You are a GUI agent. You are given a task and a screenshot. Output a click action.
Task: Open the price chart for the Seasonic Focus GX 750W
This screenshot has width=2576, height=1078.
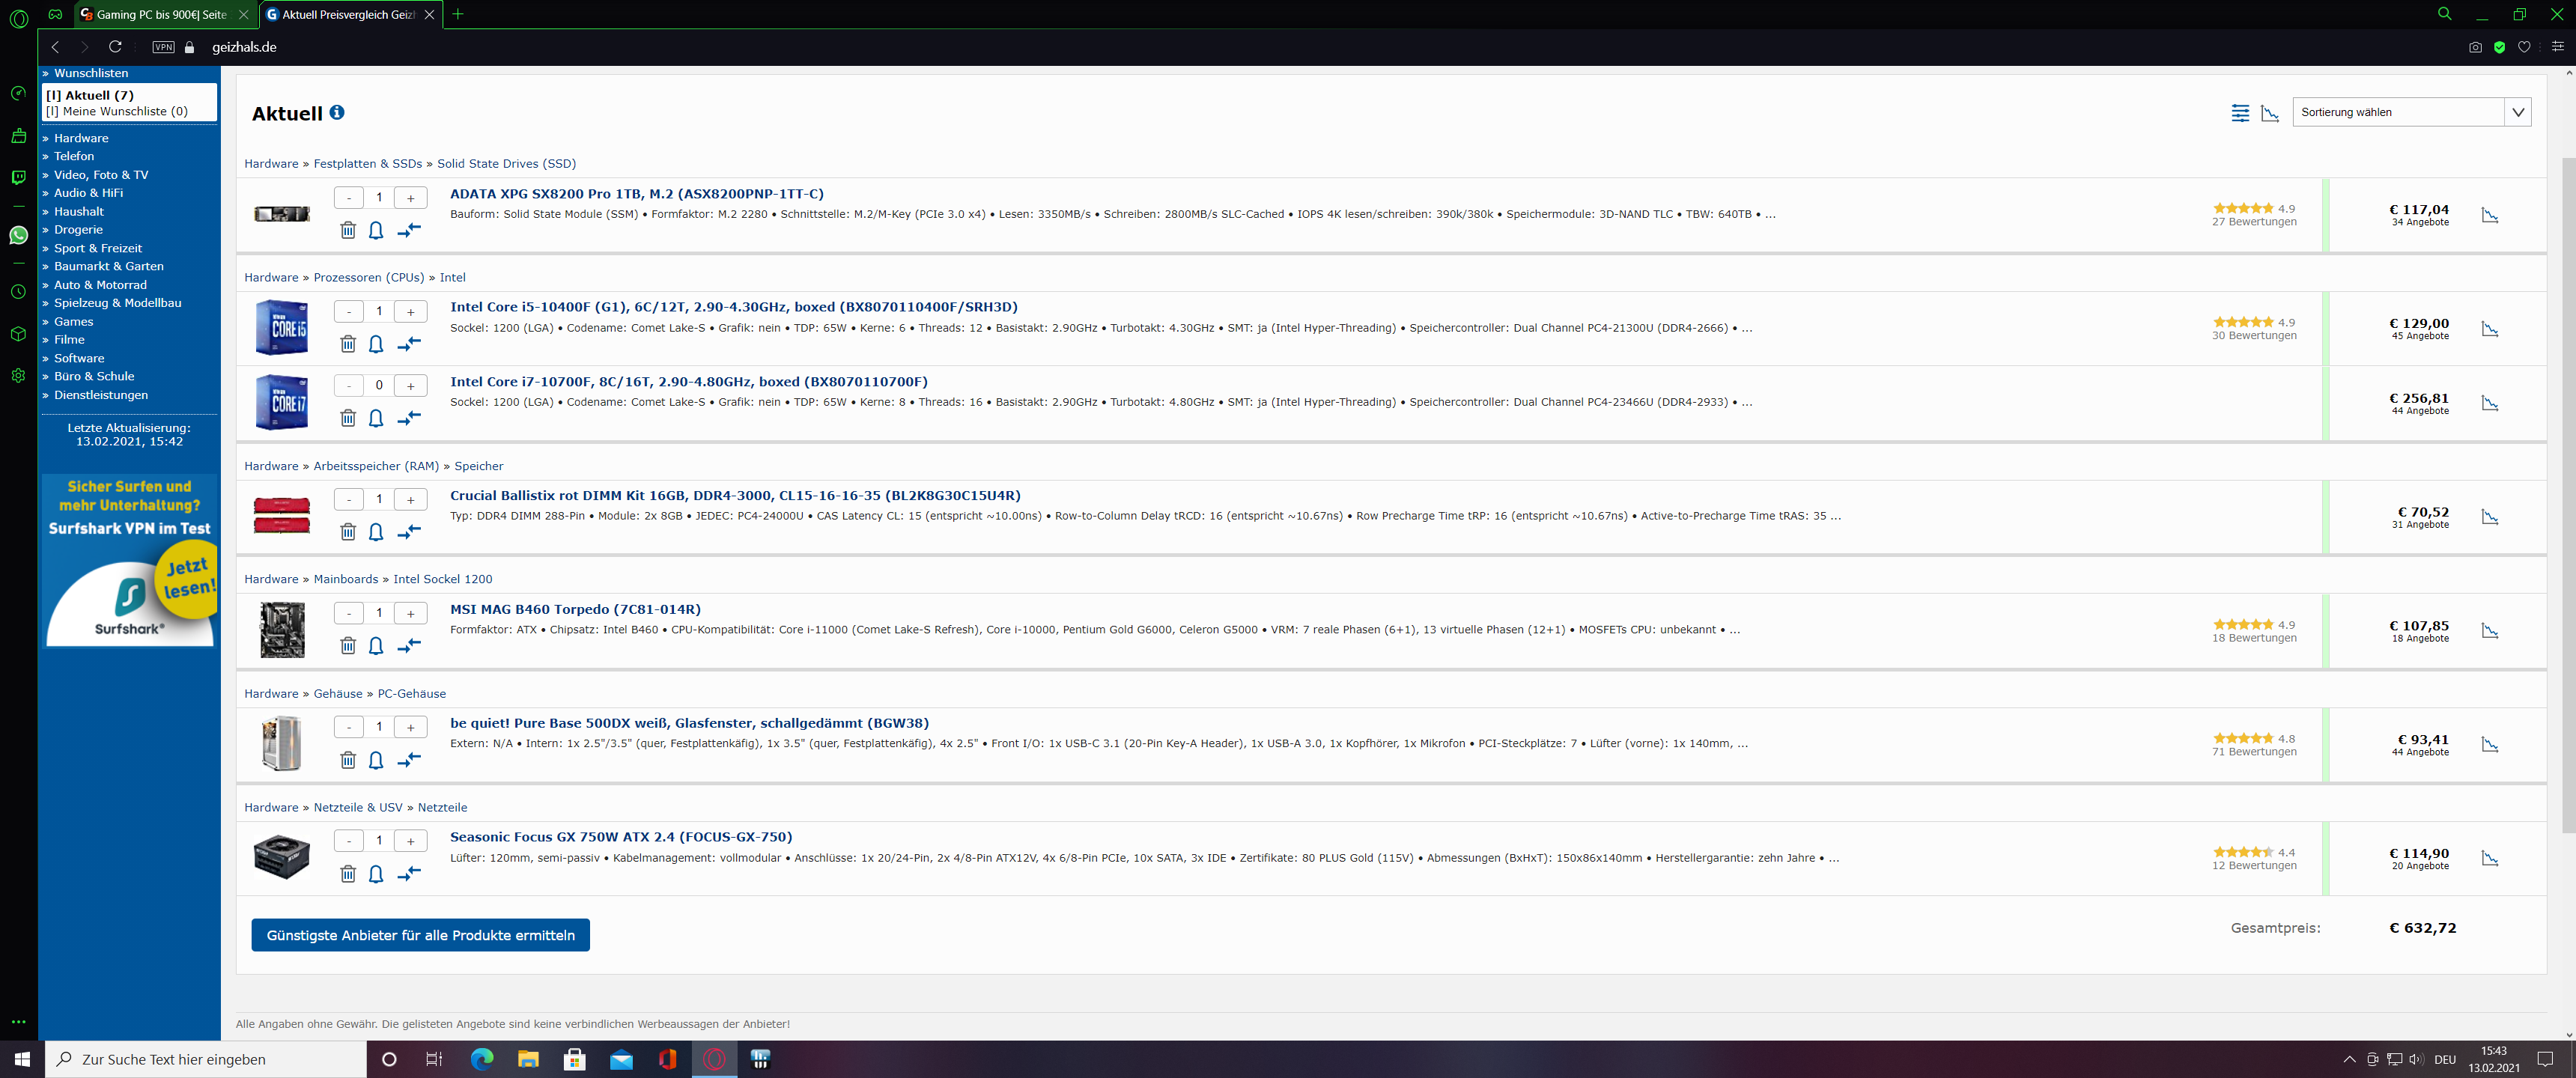coord(2490,859)
